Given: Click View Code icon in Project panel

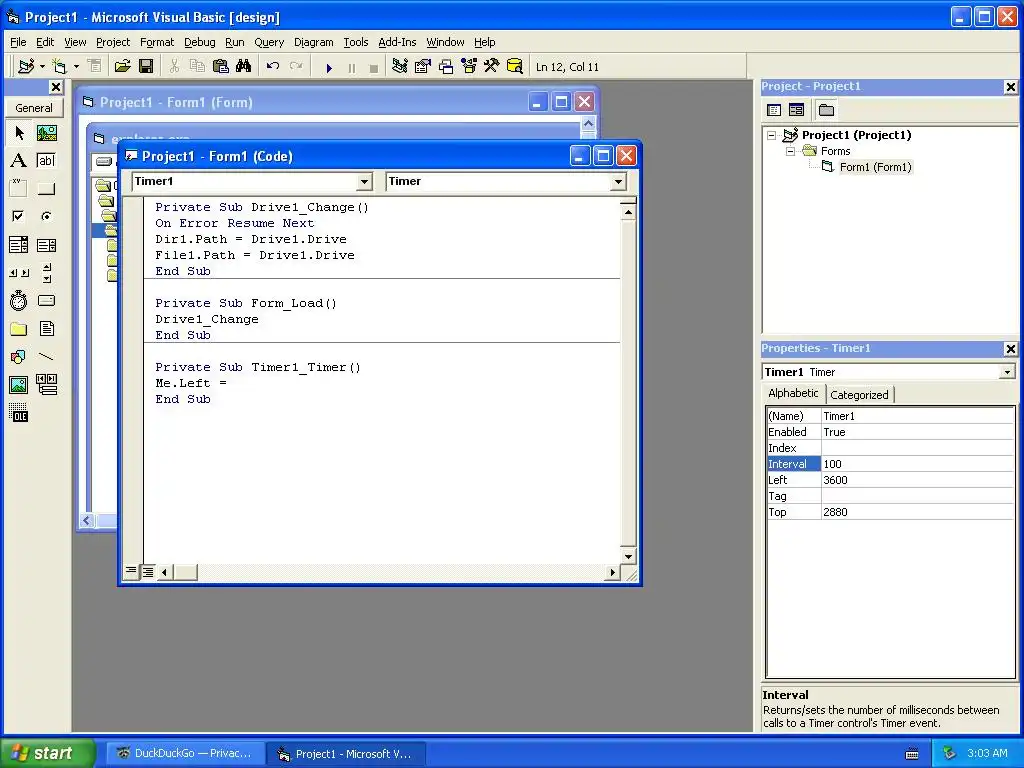Looking at the screenshot, I should pos(774,110).
